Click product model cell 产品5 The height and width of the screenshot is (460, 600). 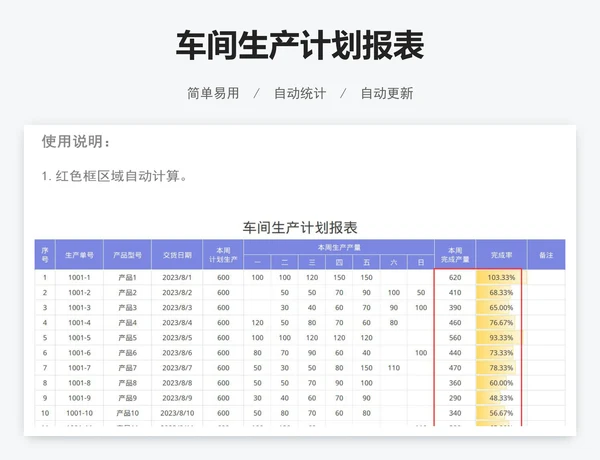coord(127,338)
